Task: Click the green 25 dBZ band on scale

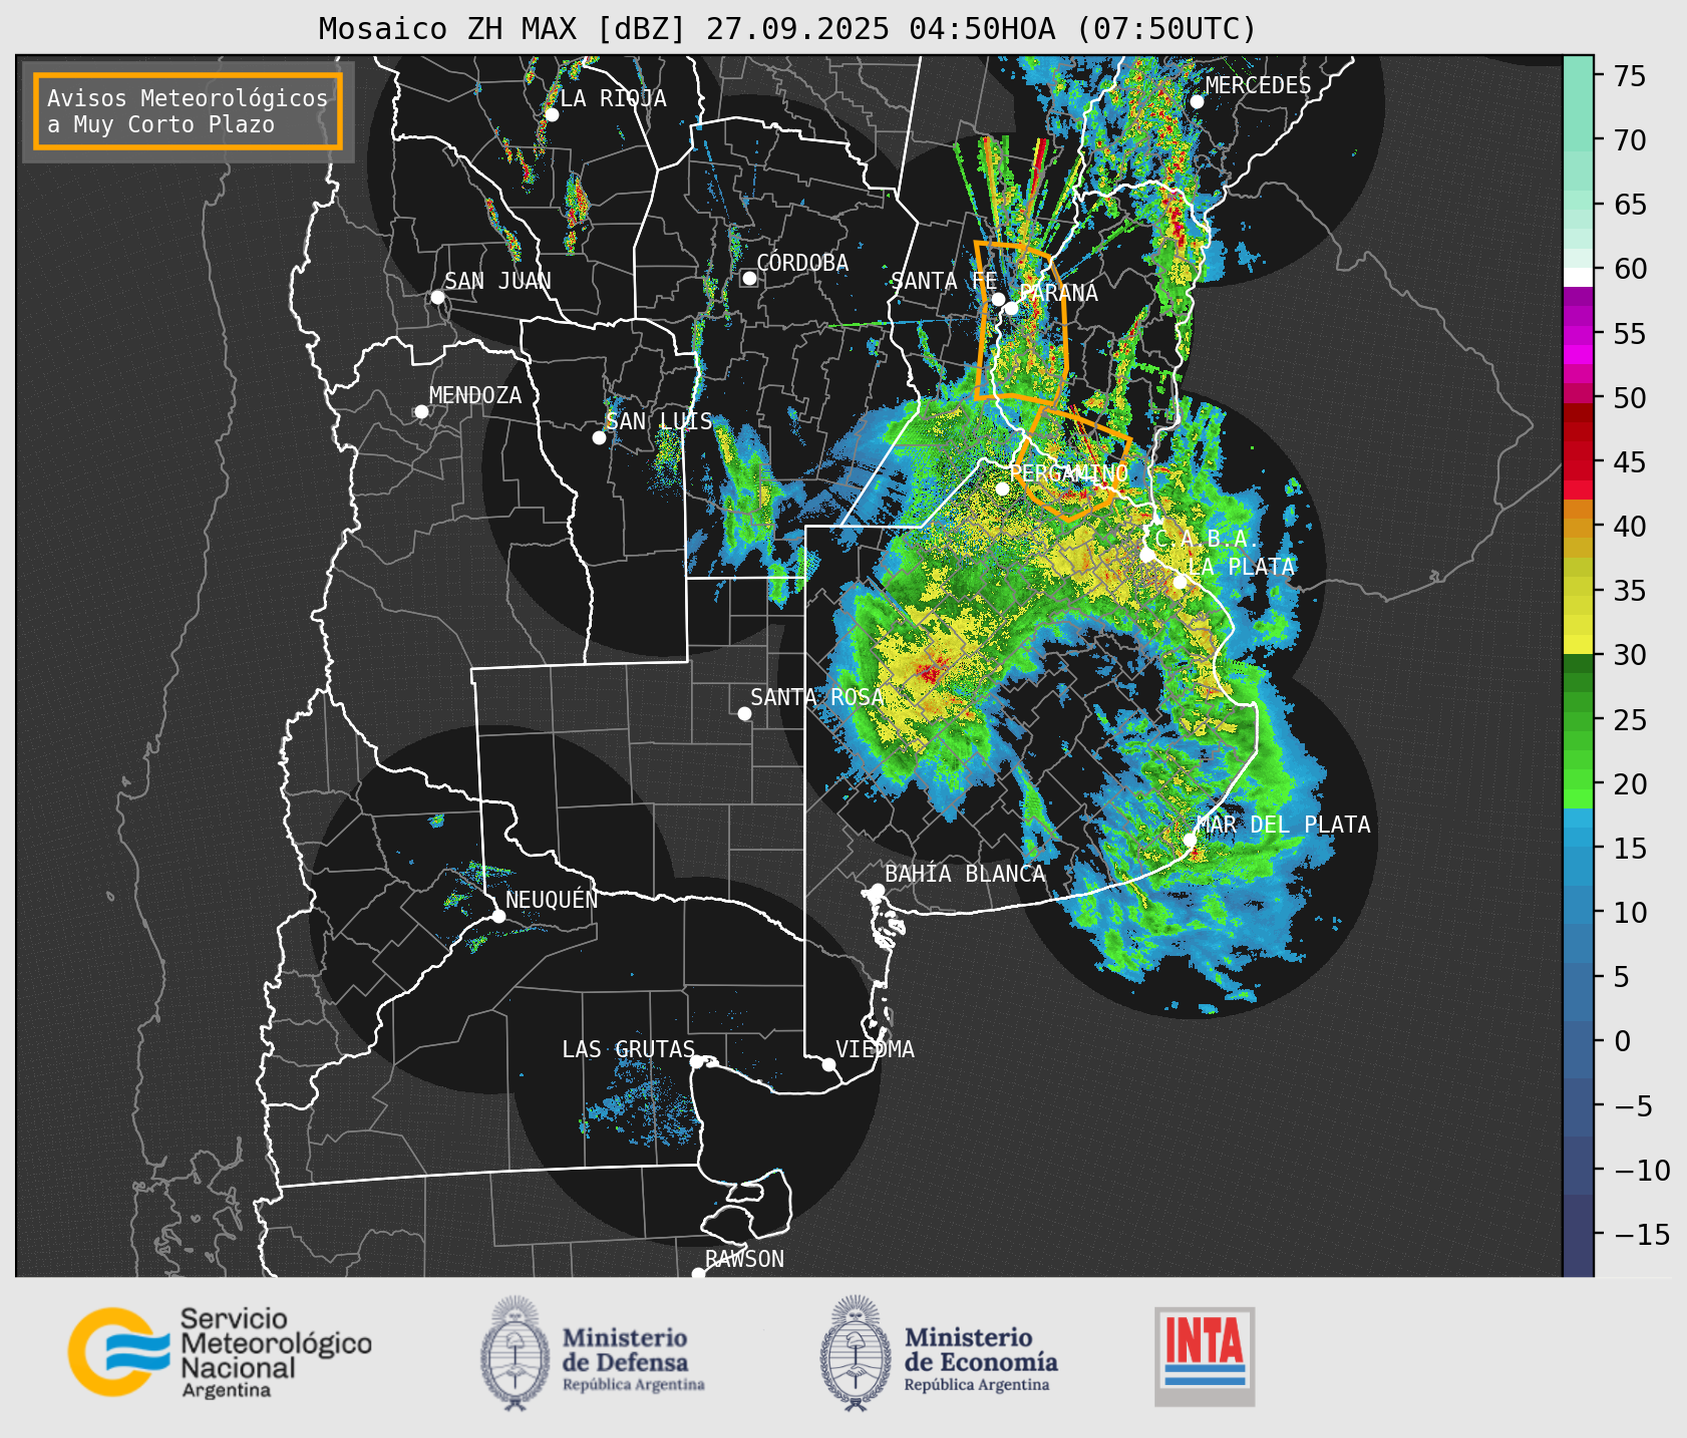Action: 1578,720
